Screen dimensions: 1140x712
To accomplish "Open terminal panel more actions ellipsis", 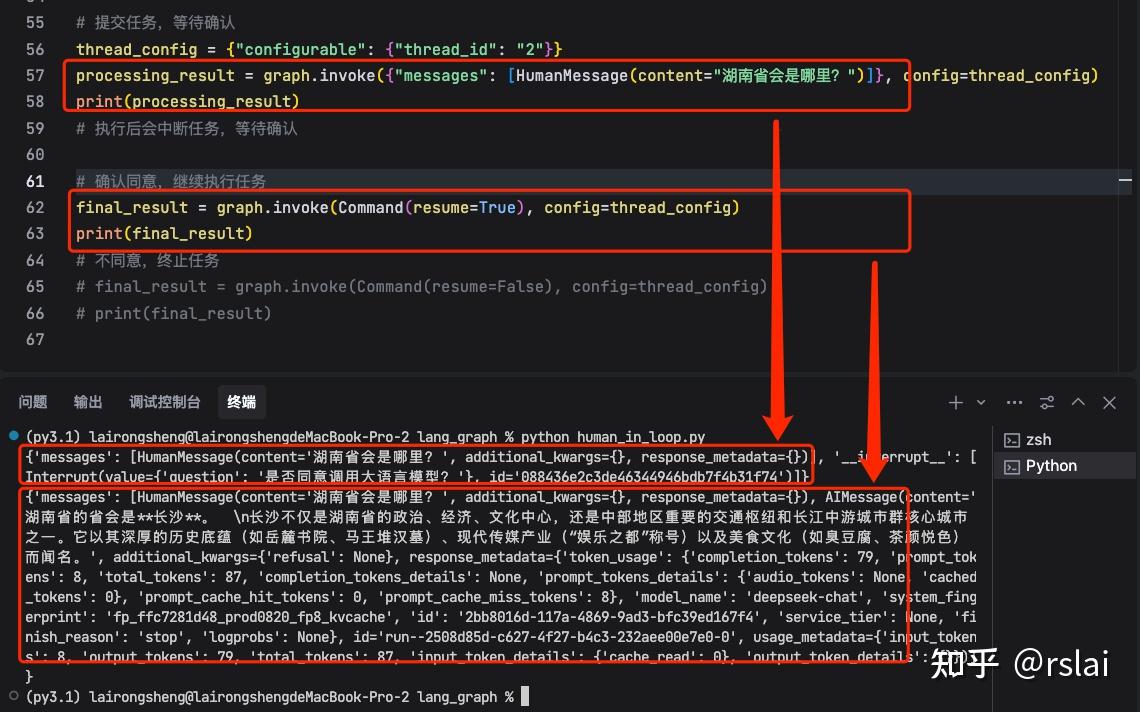I will [1014, 402].
